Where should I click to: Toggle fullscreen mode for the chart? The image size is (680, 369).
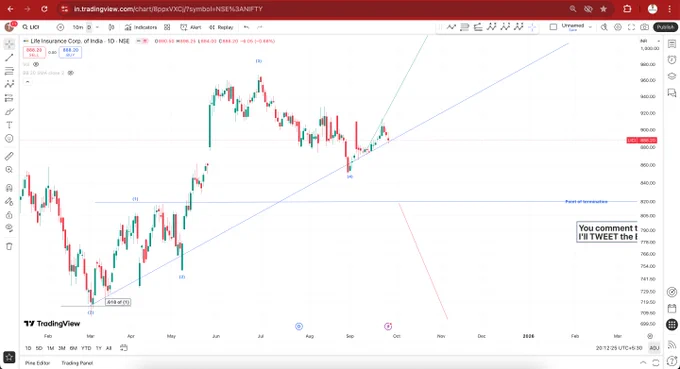coord(631,27)
